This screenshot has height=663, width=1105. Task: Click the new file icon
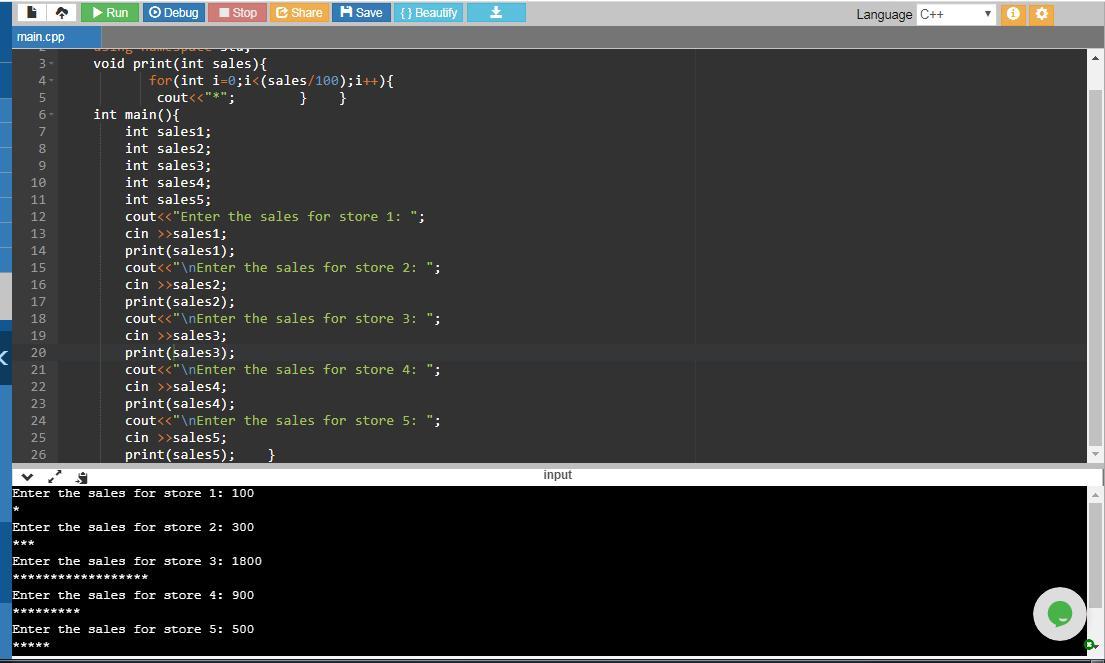click(32, 13)
